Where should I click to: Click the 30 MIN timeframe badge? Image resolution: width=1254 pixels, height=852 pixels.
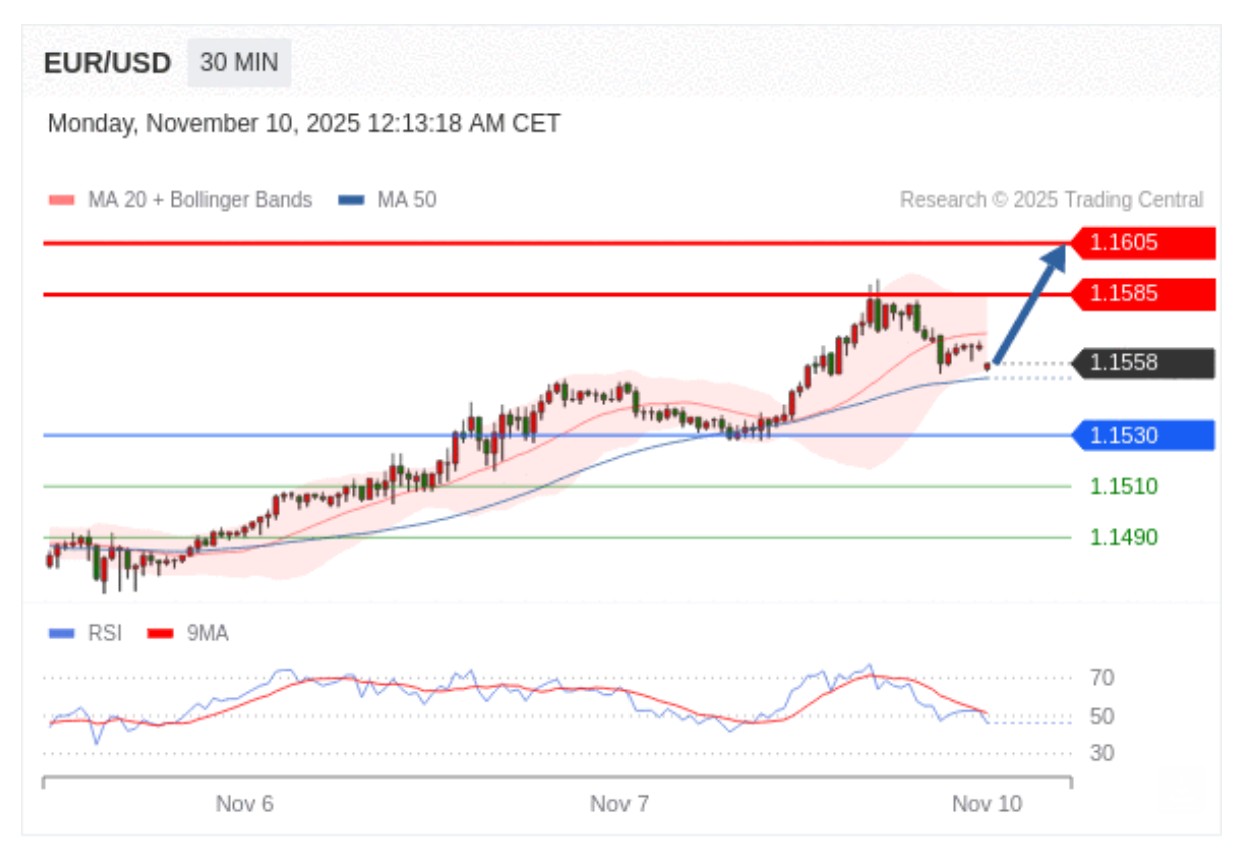[239, 63]
